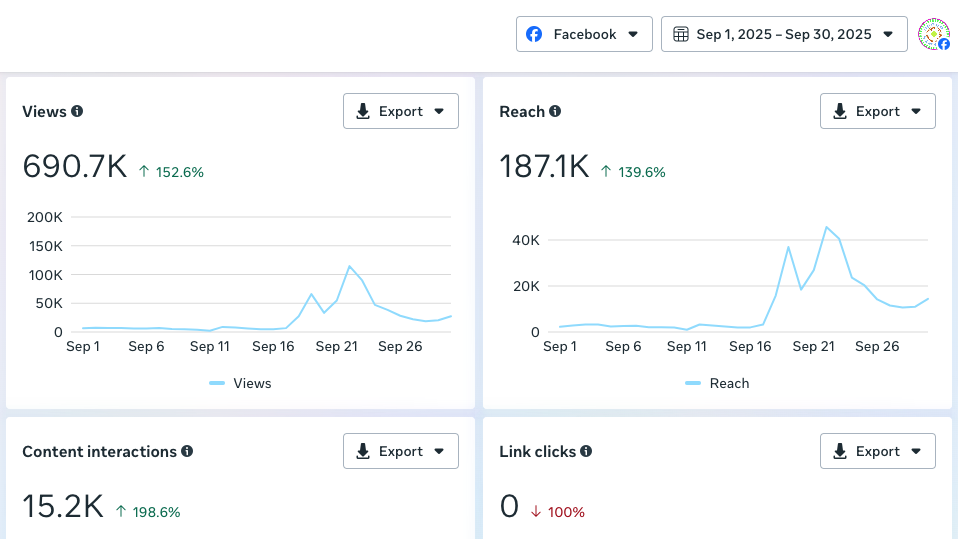Screen dimensions: 958x539
Task: Click the Reach chart peak near Sep 21
Action: click(826, 228)
